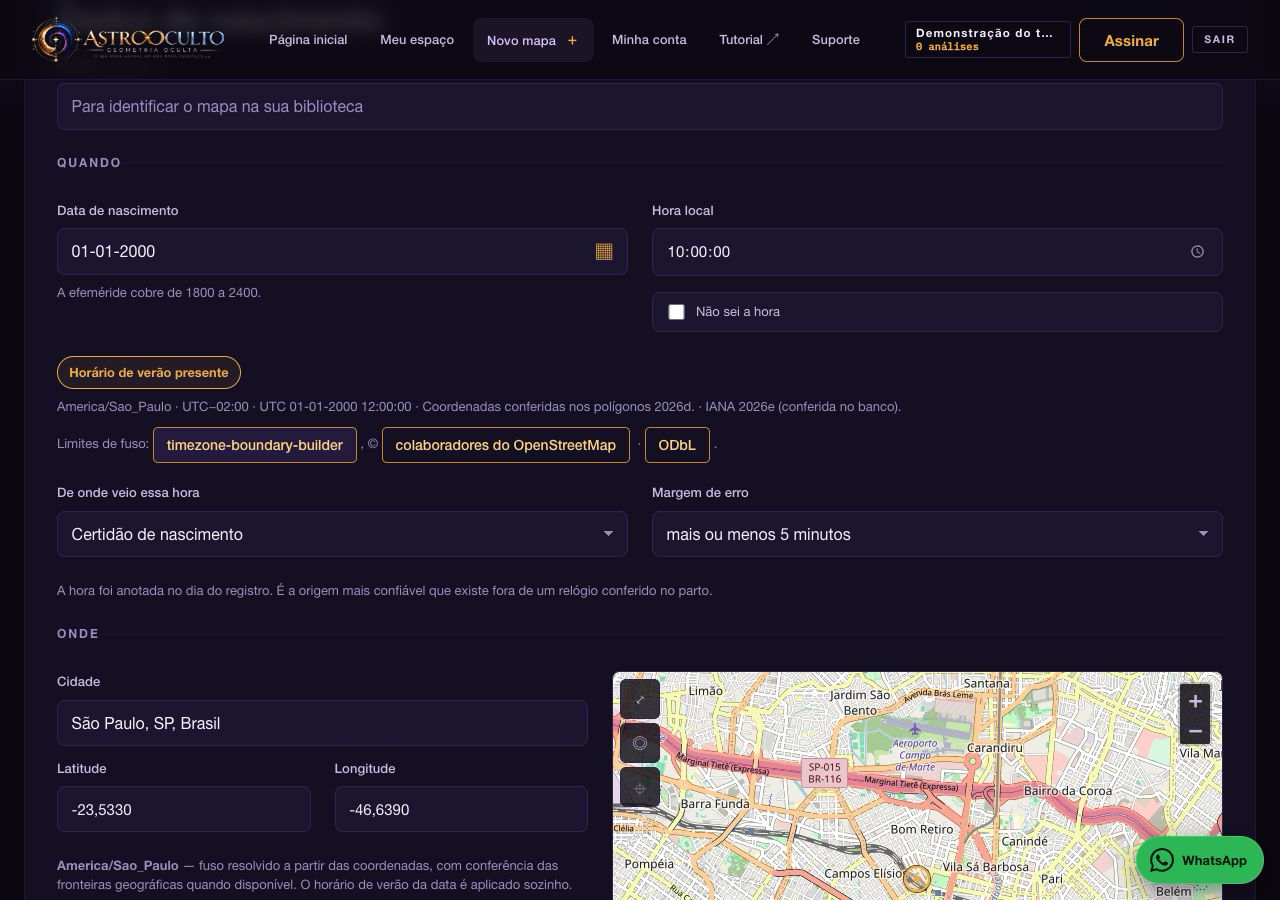Click the orange location marker on the map
This screenshot has height=900, width=1280.
pyautogui.click(x=916, y=879)
